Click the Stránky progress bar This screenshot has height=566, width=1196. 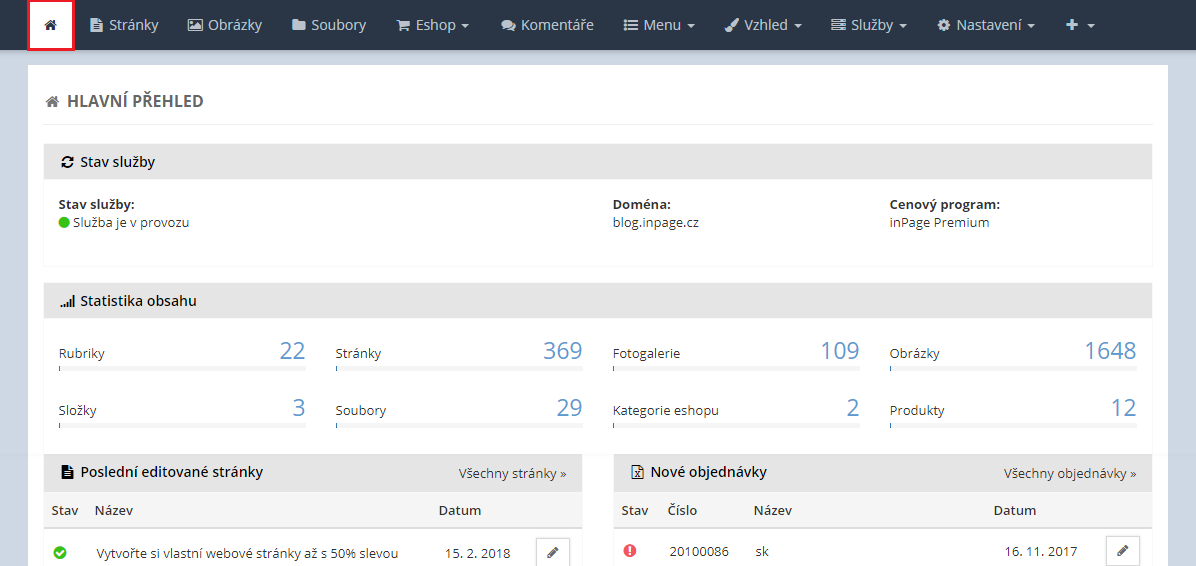click(459, 369)
